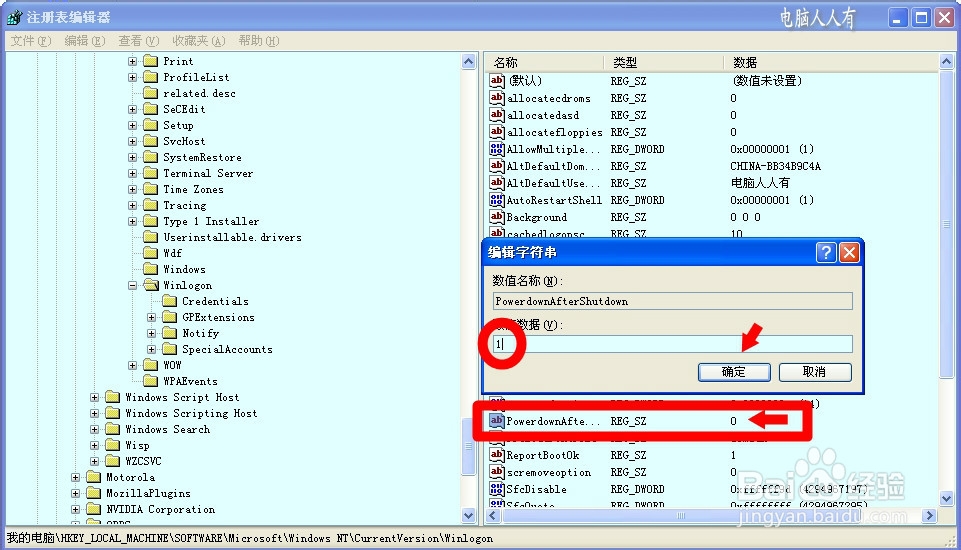Click the DWORD icon of SfcDisable value
Viewport: 961px width, 550px height.
(x=496, y=489)
